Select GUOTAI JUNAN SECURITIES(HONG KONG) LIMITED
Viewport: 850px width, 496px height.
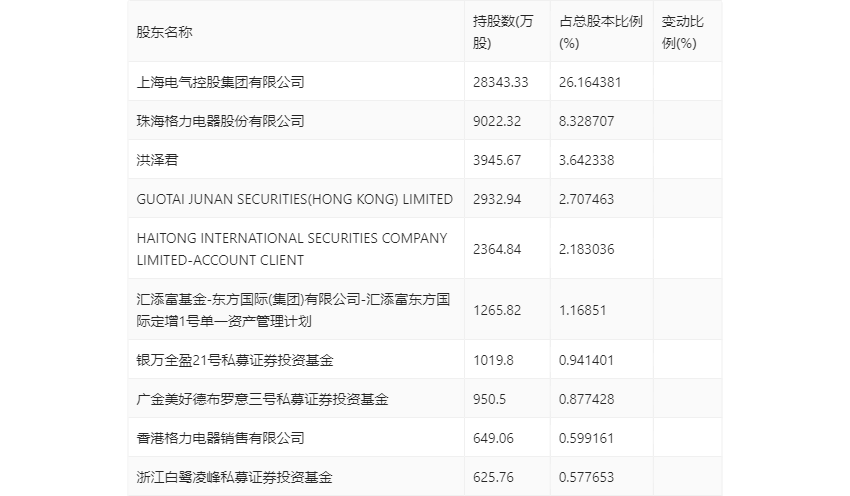294,199
